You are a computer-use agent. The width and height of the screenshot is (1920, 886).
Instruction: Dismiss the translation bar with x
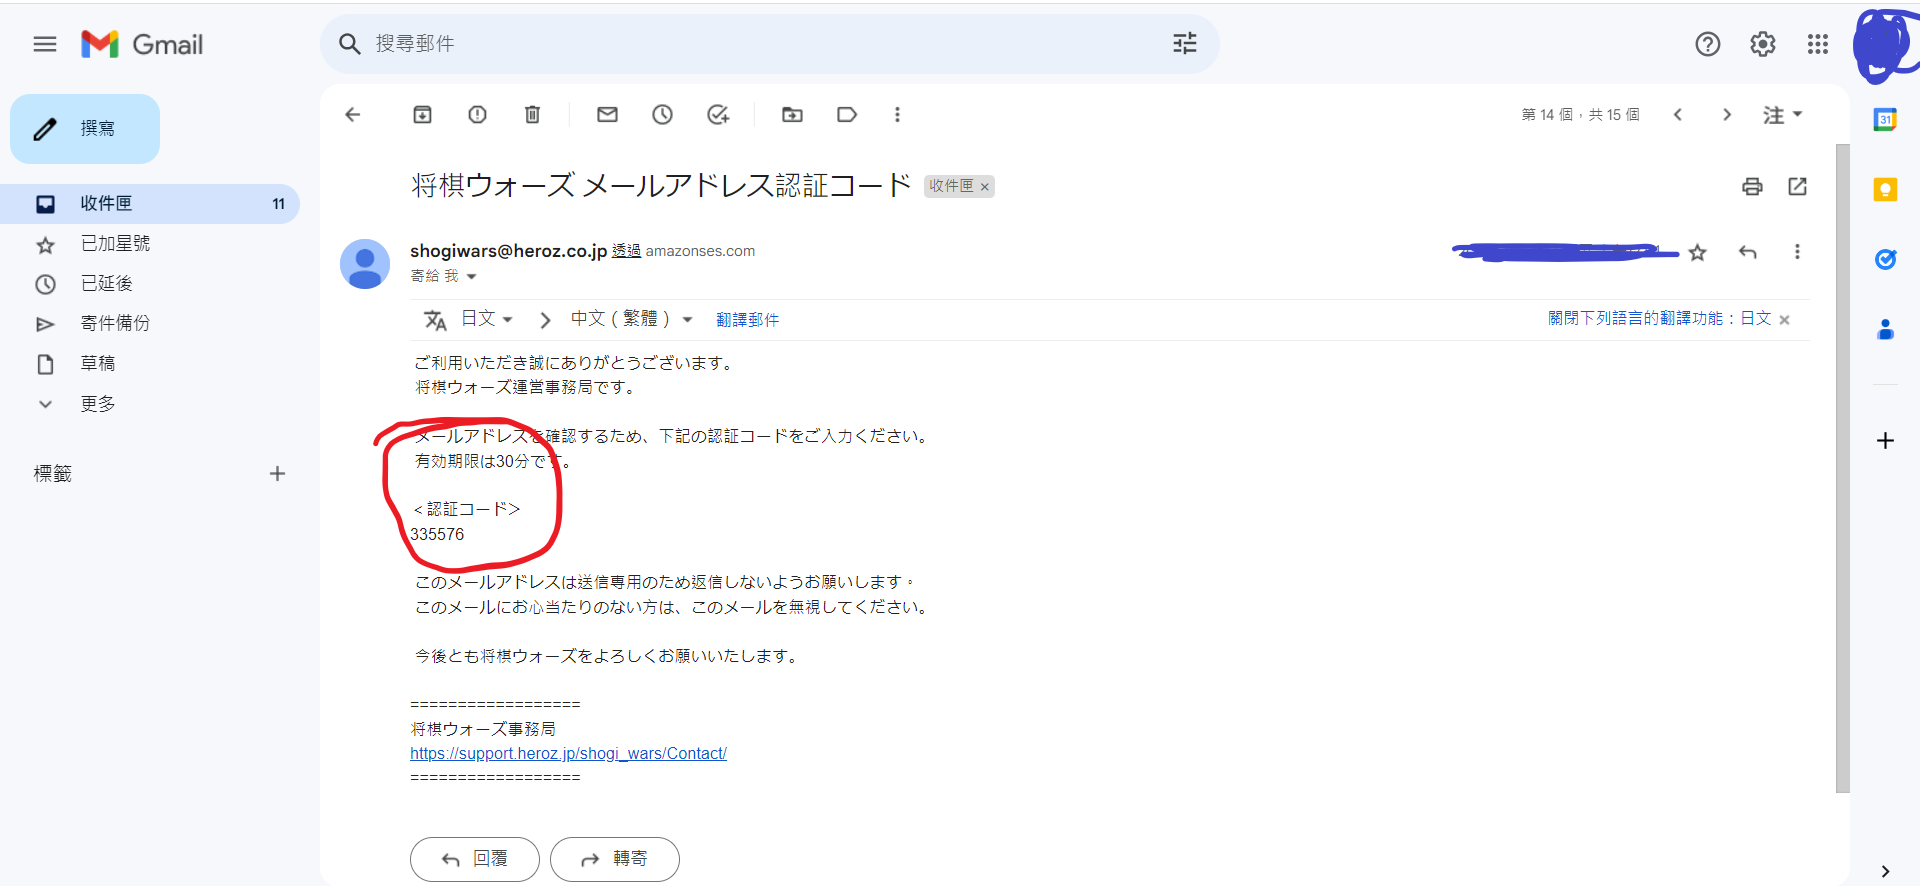1785,320
